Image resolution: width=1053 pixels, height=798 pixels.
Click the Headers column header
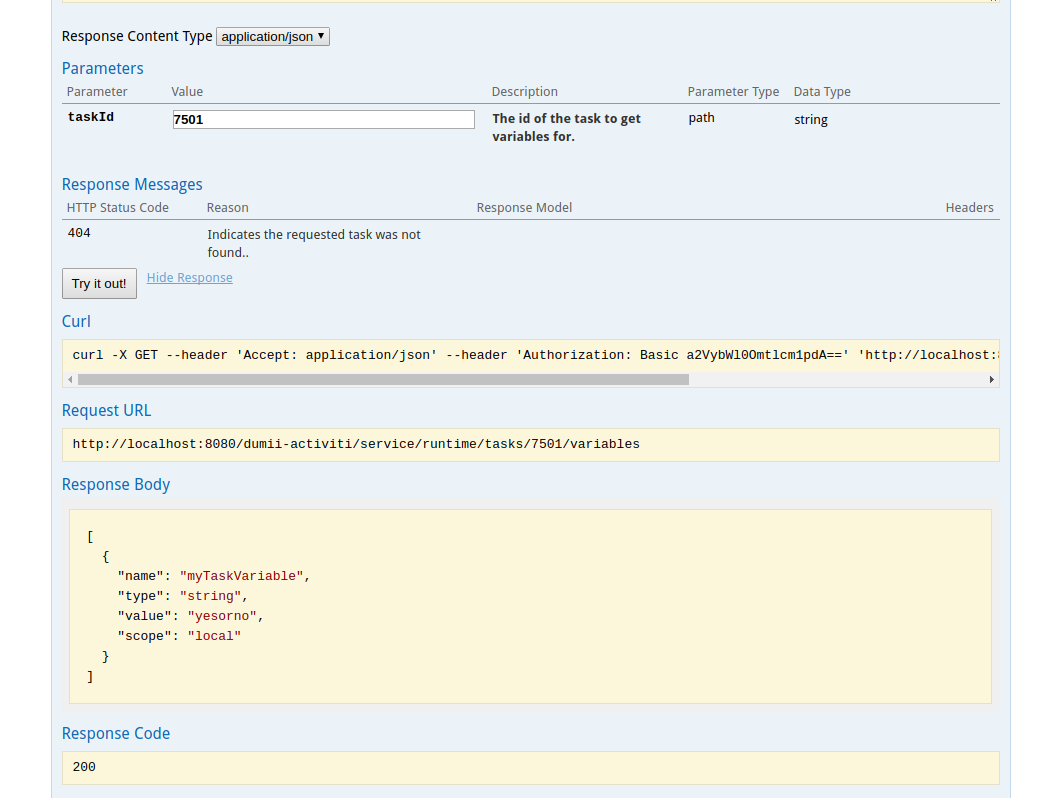tap(969, 208)
